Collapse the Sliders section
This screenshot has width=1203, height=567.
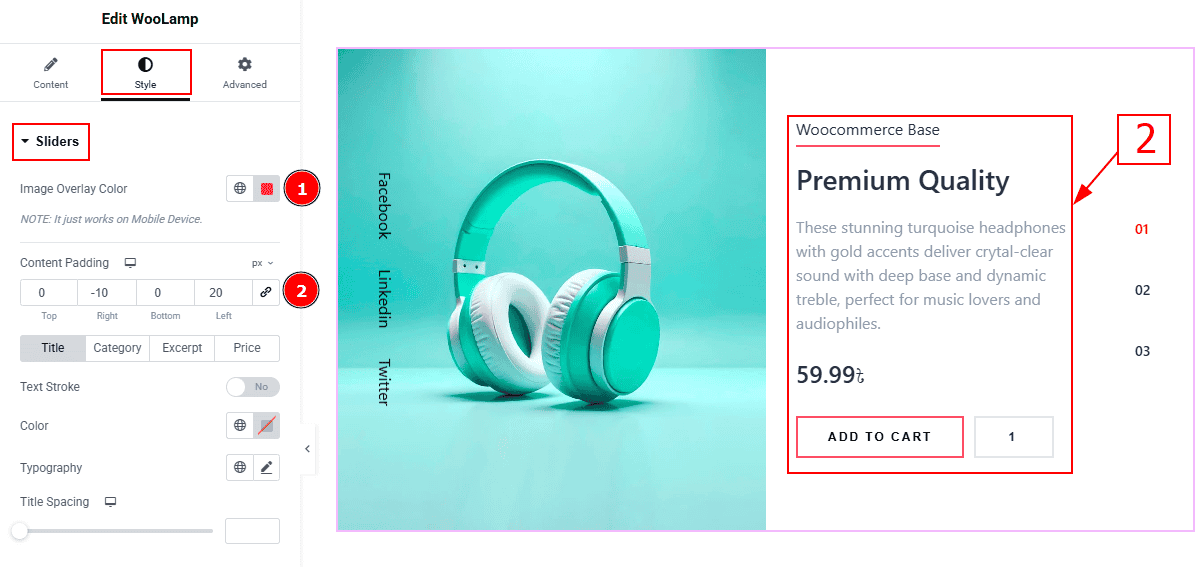[51, 142]
